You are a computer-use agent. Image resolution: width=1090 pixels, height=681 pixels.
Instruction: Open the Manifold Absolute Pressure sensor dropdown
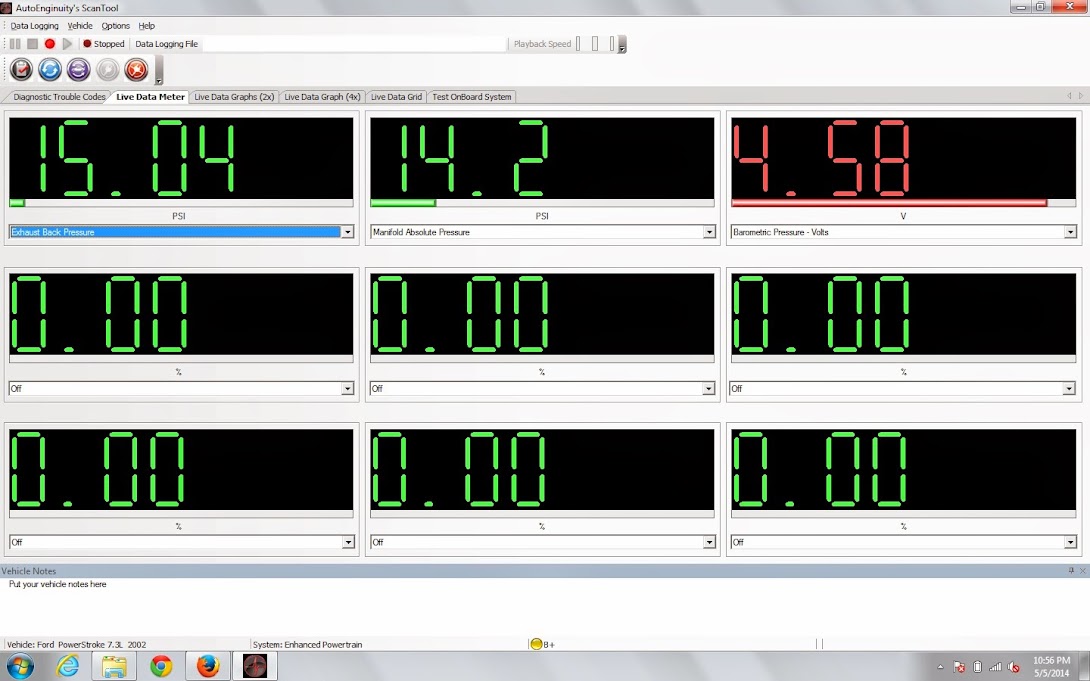709,232
